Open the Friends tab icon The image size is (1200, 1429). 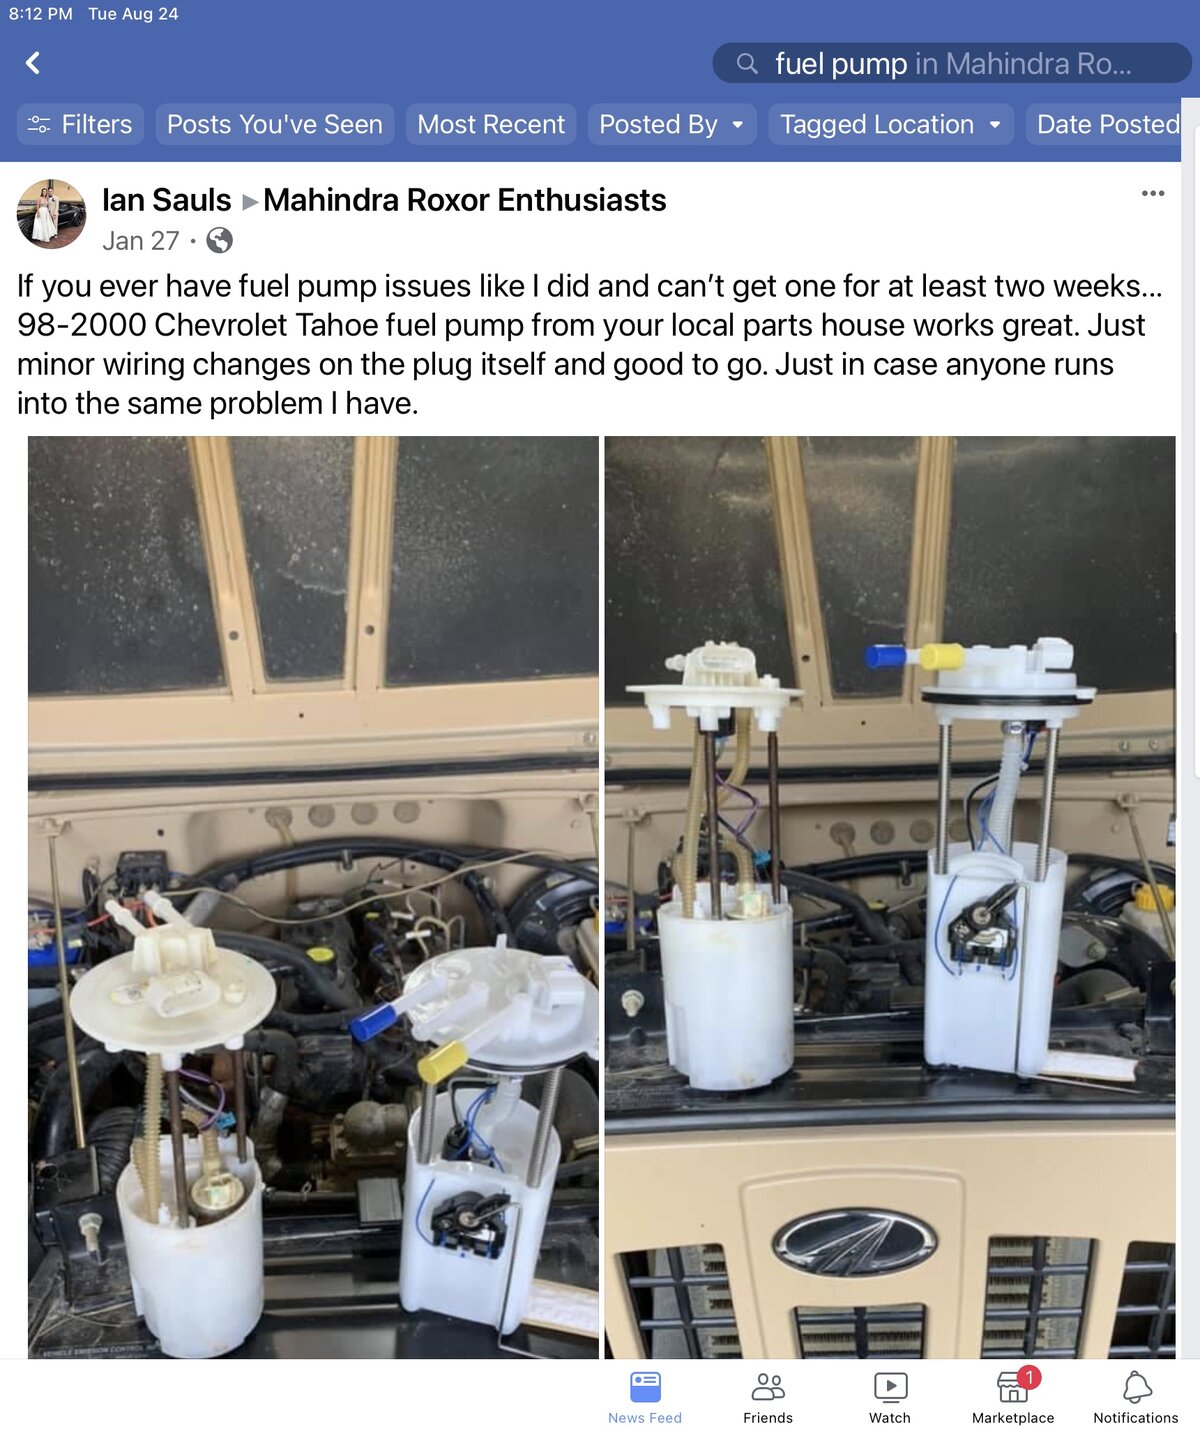tap(768, 1397)
